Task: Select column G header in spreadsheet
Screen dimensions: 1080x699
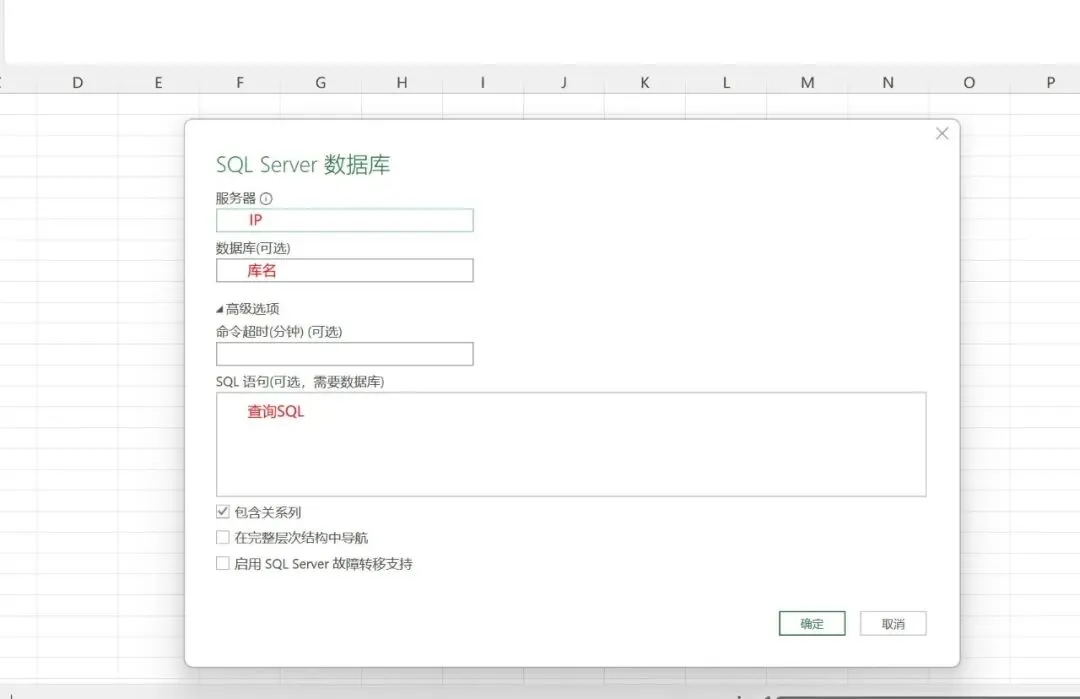Action: [x=320, y=83]
